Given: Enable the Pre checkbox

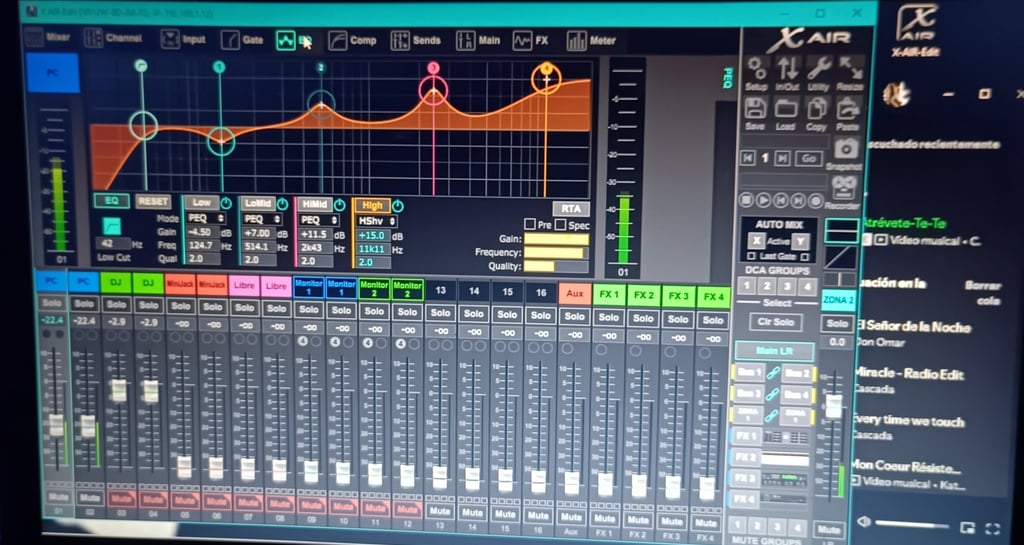Looking at the screenshot, I should pos(530,225).
